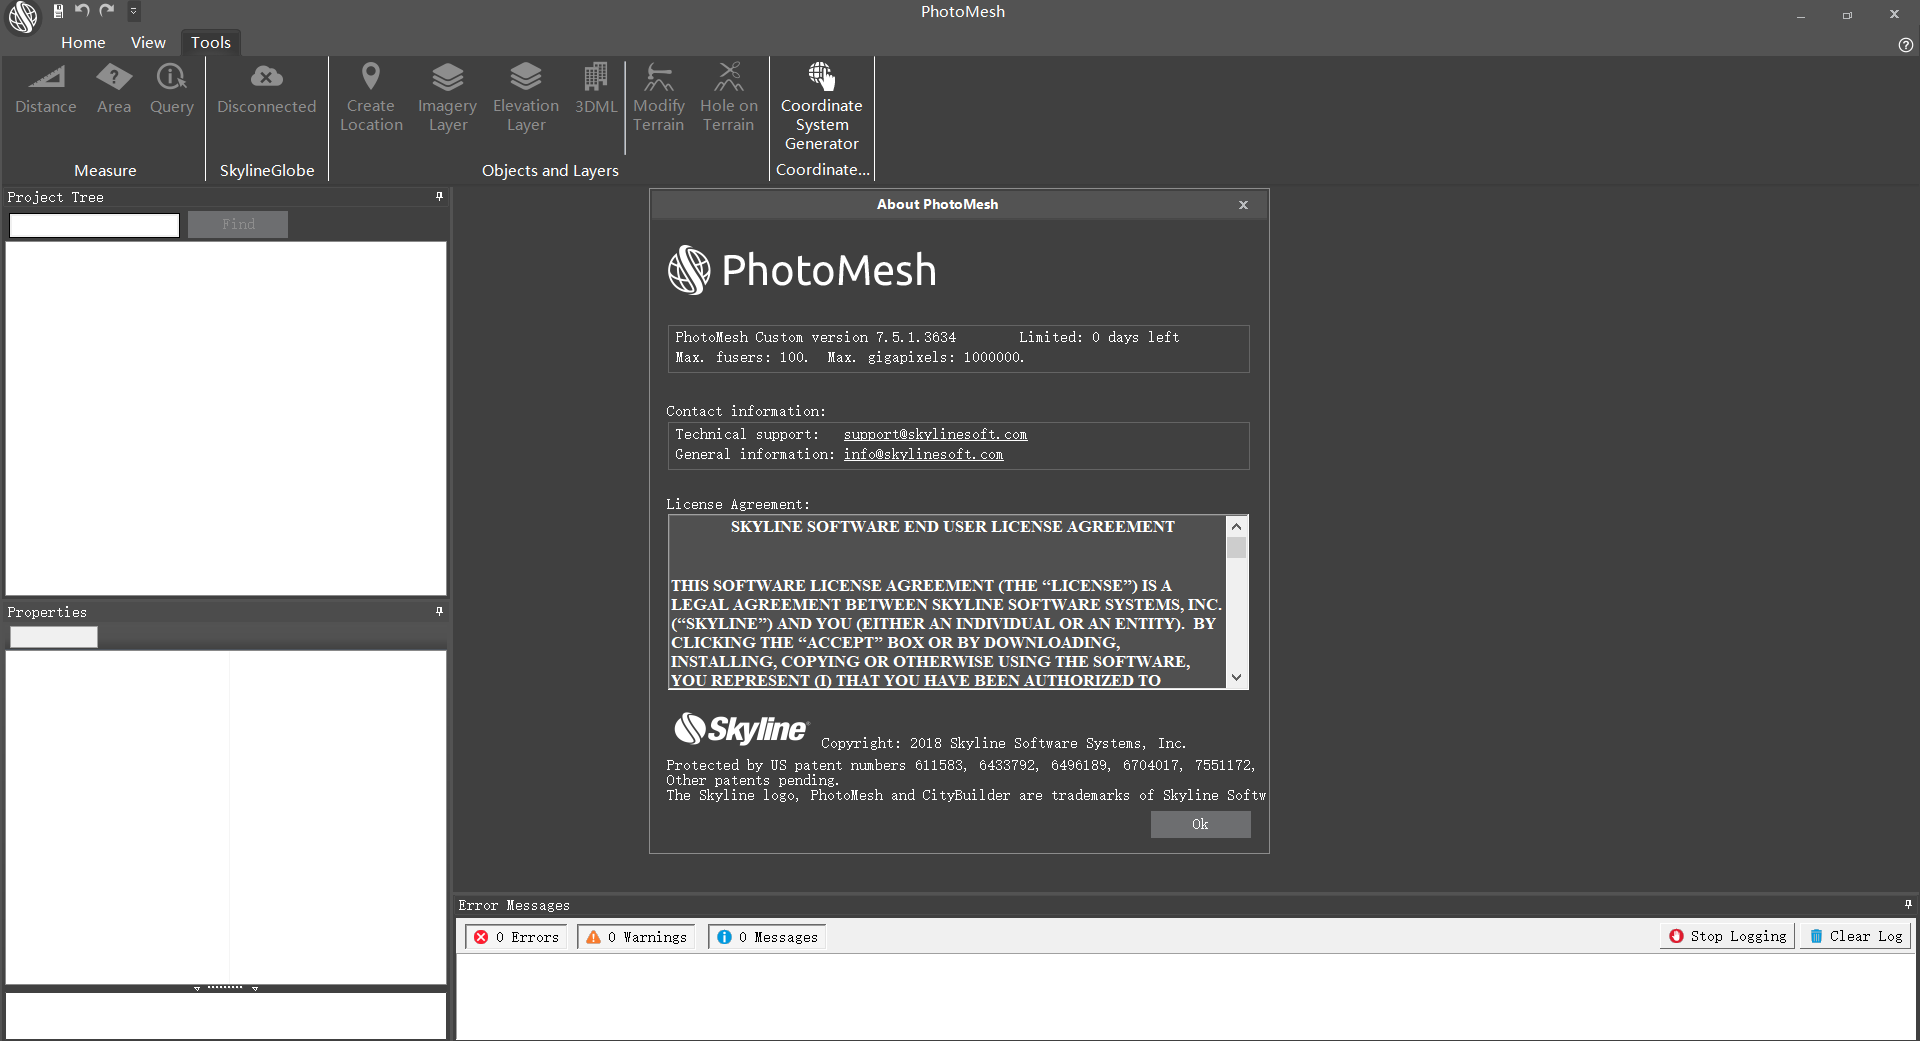
Task: Open the support@skylinesoft.com email link
Action: click(935, 434)
